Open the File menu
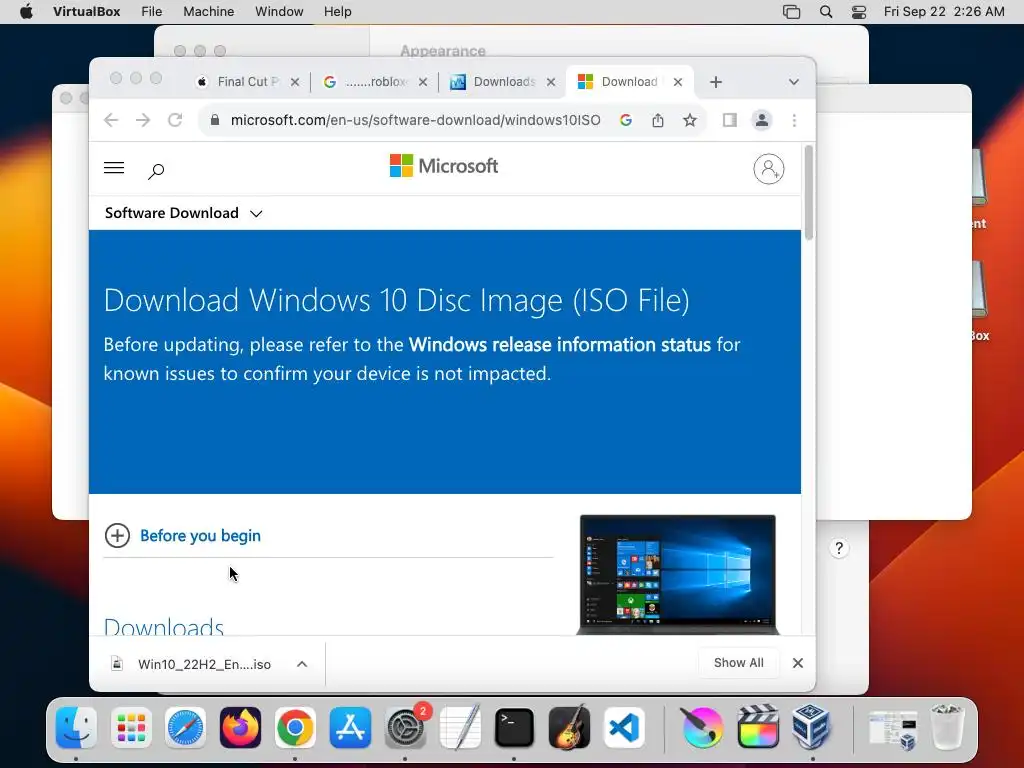The height and width of the screenshot is (768, 1024). (x=152, y=12)
